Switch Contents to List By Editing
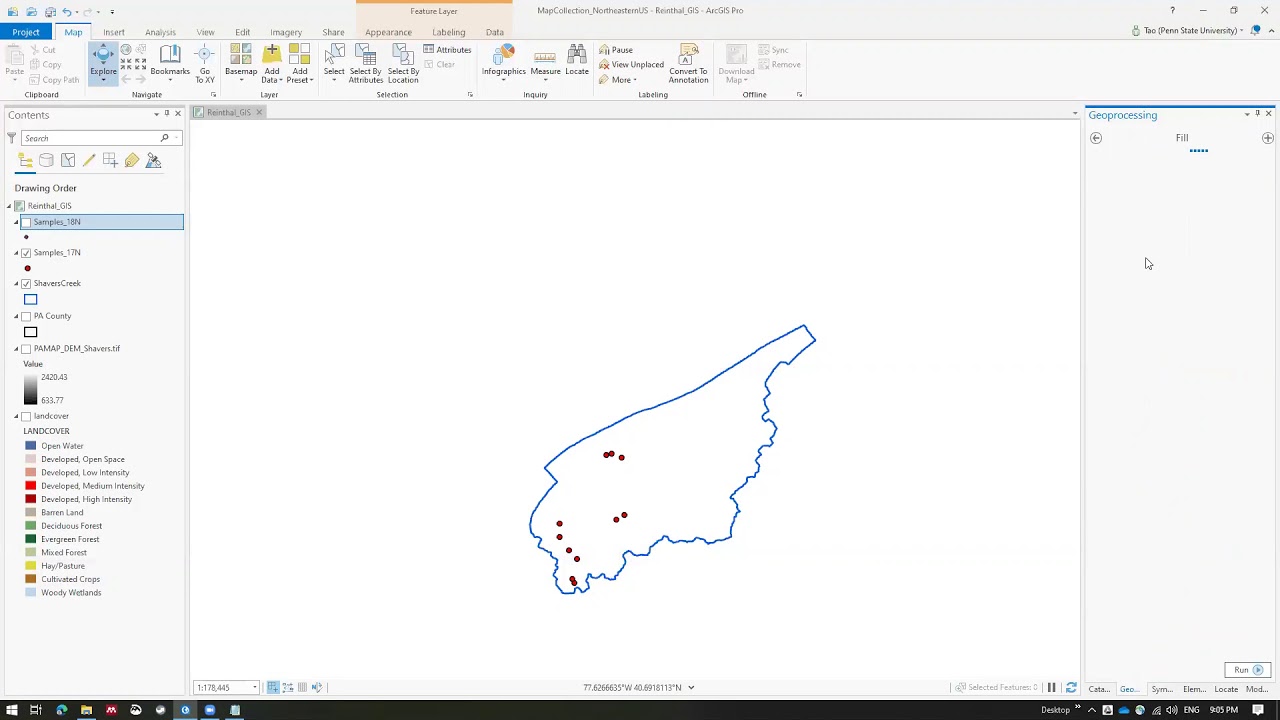Screen dimensions: 1280x720 coord(89,160)
